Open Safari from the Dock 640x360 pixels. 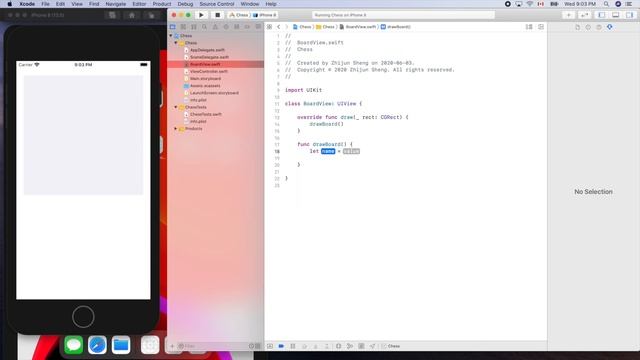pyautogui.click(x=97, y=345)
